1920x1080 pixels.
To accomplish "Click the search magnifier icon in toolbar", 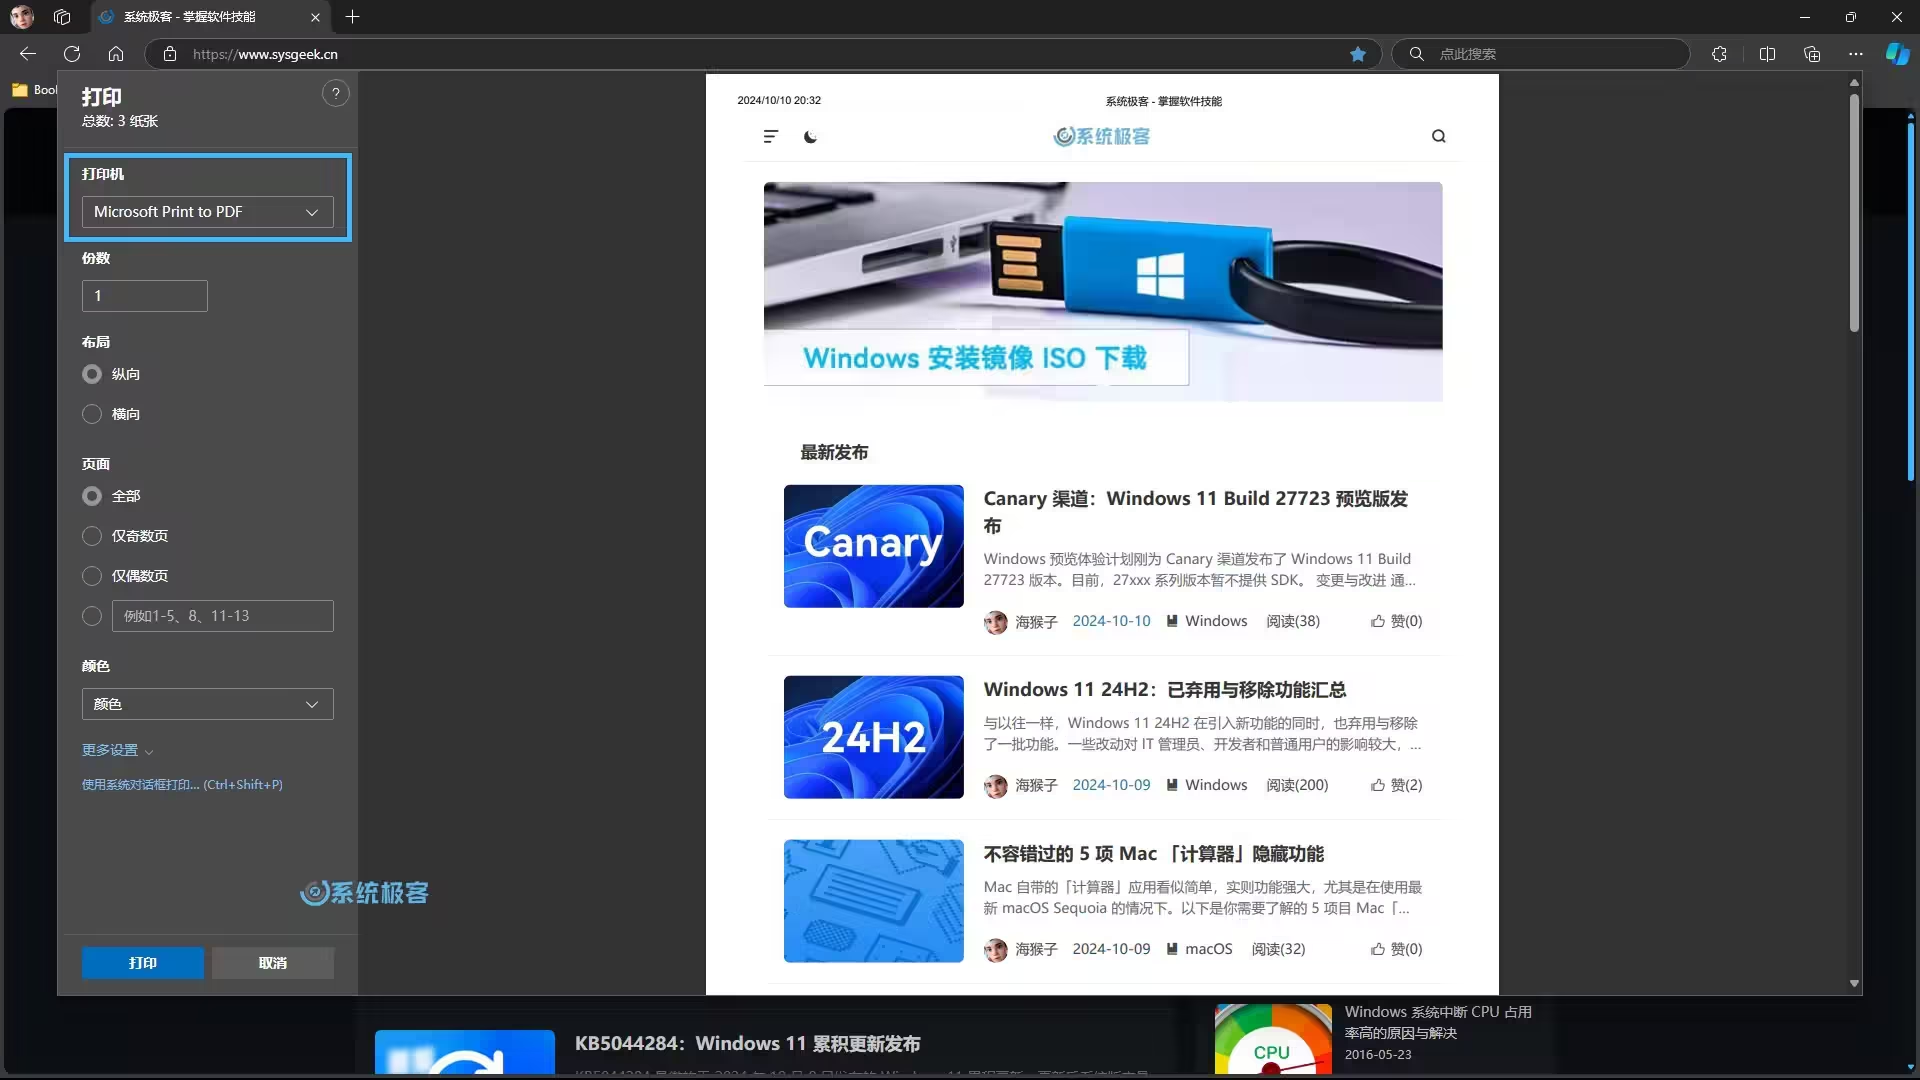I will pyautogui.click(x=1416, y=54).
